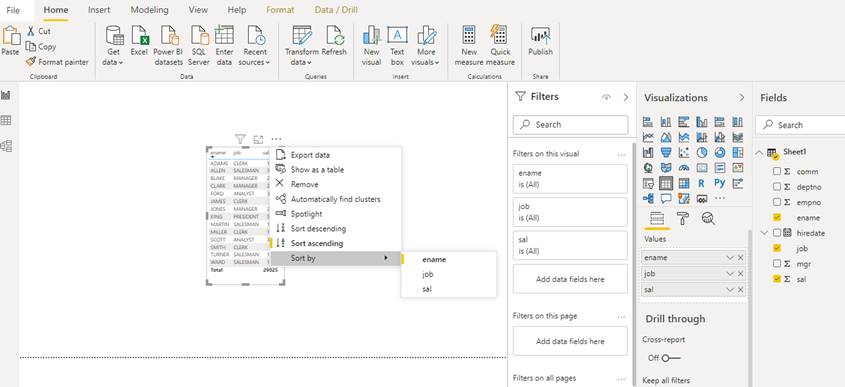Remove ename from Values with X
Screen dimensions: 845x387
click(740, 258)
